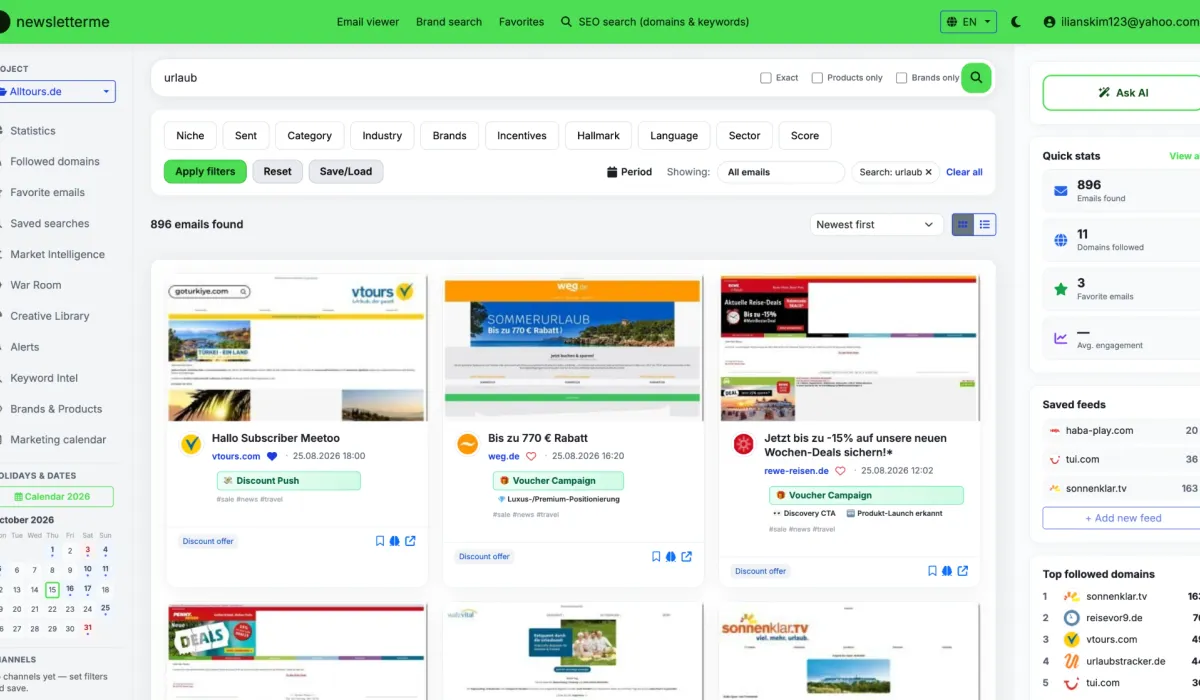Favorite weg.de with the heart toggle
Screen dimensions: 1200x700
click(x=531, y=456)
